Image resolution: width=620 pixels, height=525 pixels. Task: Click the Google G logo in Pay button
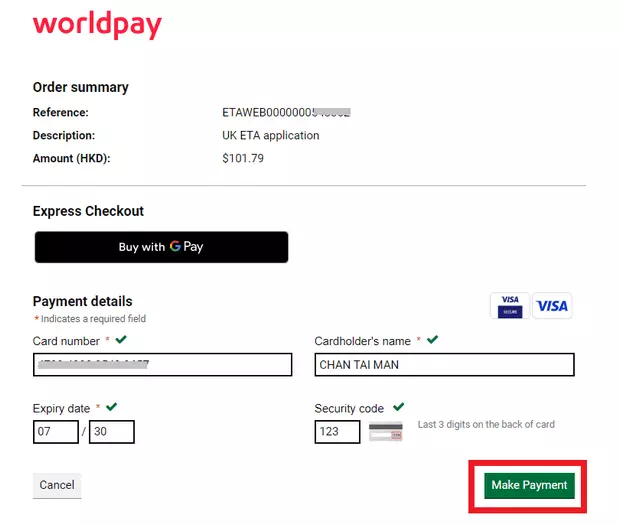[175, 246]
